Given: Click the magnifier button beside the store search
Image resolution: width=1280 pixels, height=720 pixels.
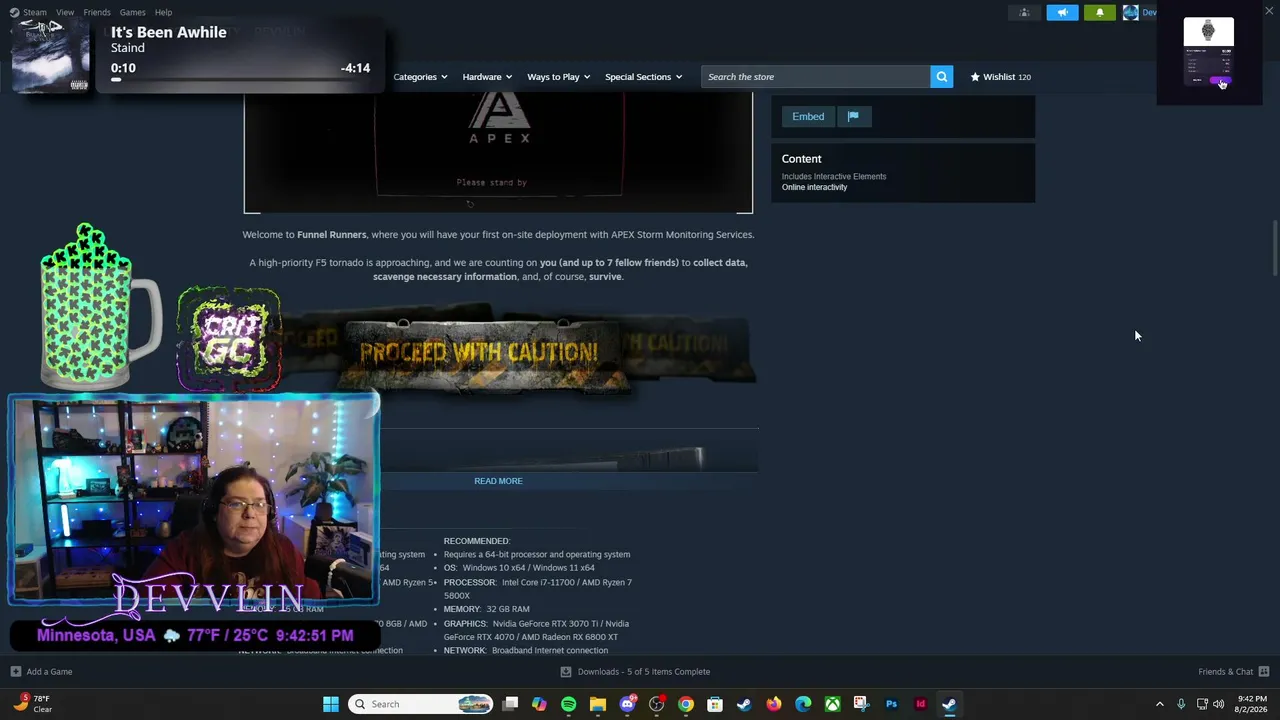Looking at the screenshot, I should click(941, 77).
